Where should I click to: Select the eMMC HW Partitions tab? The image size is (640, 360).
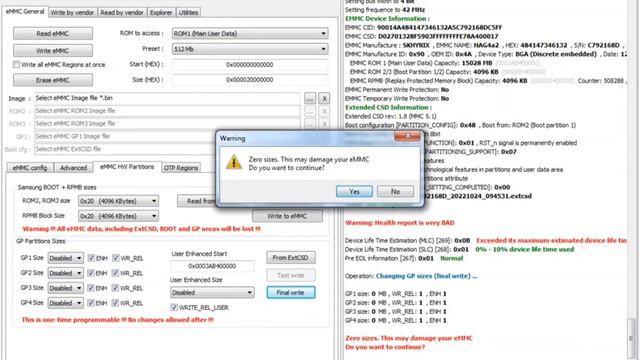click(127, 167)
